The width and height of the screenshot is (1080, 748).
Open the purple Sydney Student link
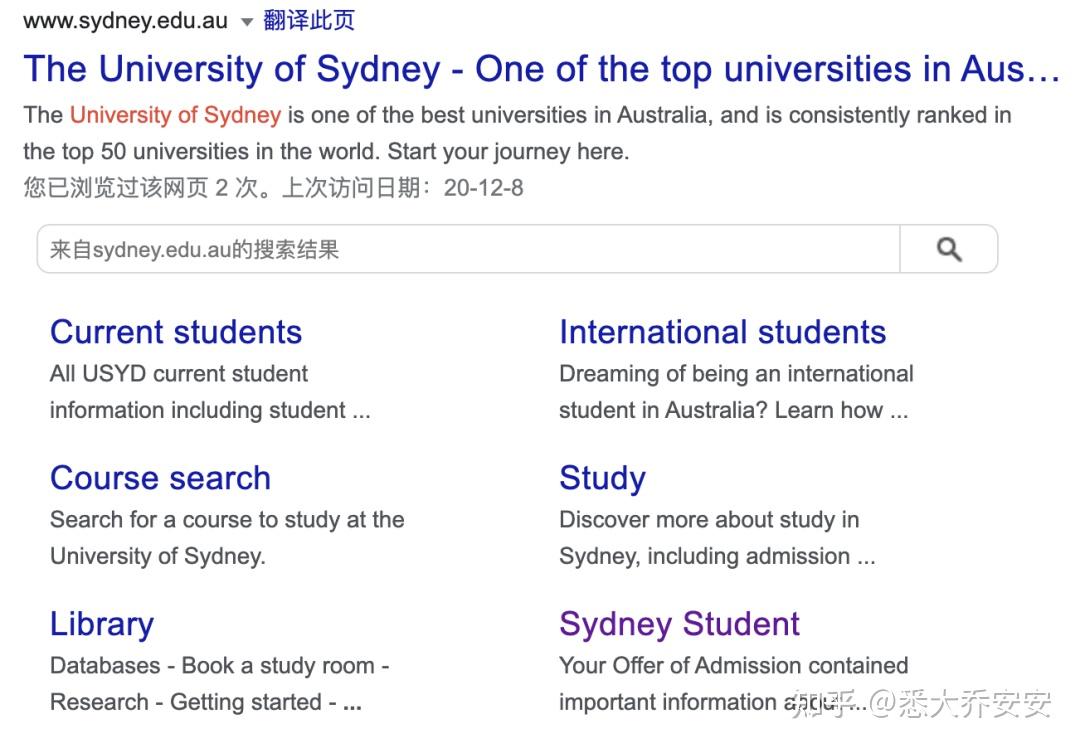pos(679,624)
